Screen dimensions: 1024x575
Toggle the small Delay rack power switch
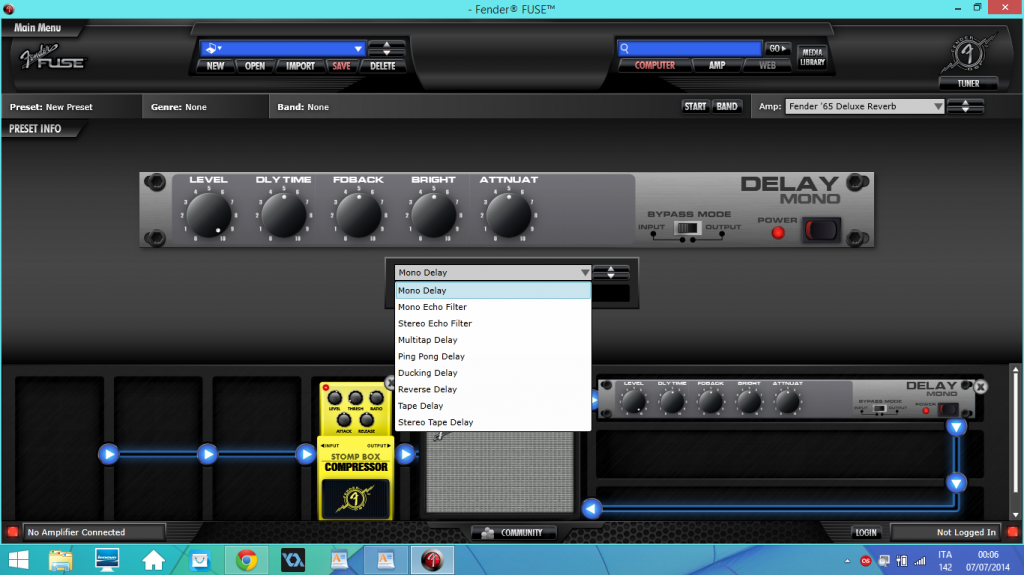(x=948, y=410)
